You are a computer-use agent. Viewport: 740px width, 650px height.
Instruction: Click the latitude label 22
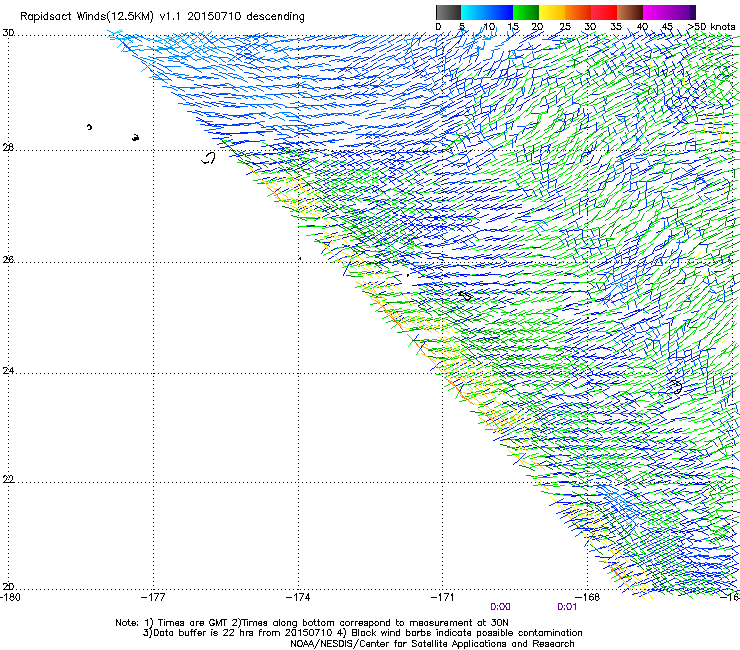click(8, 479)
